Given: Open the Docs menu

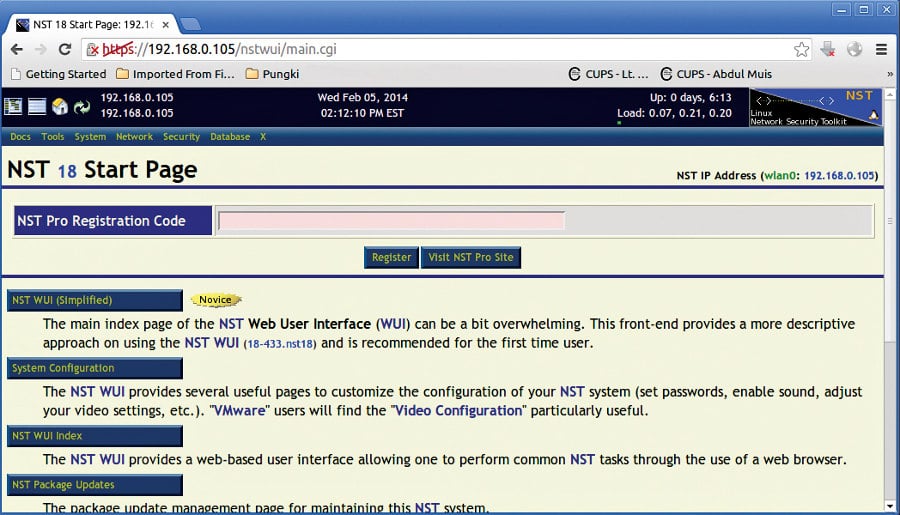Looking at the screenshot, I should (20, 137).
